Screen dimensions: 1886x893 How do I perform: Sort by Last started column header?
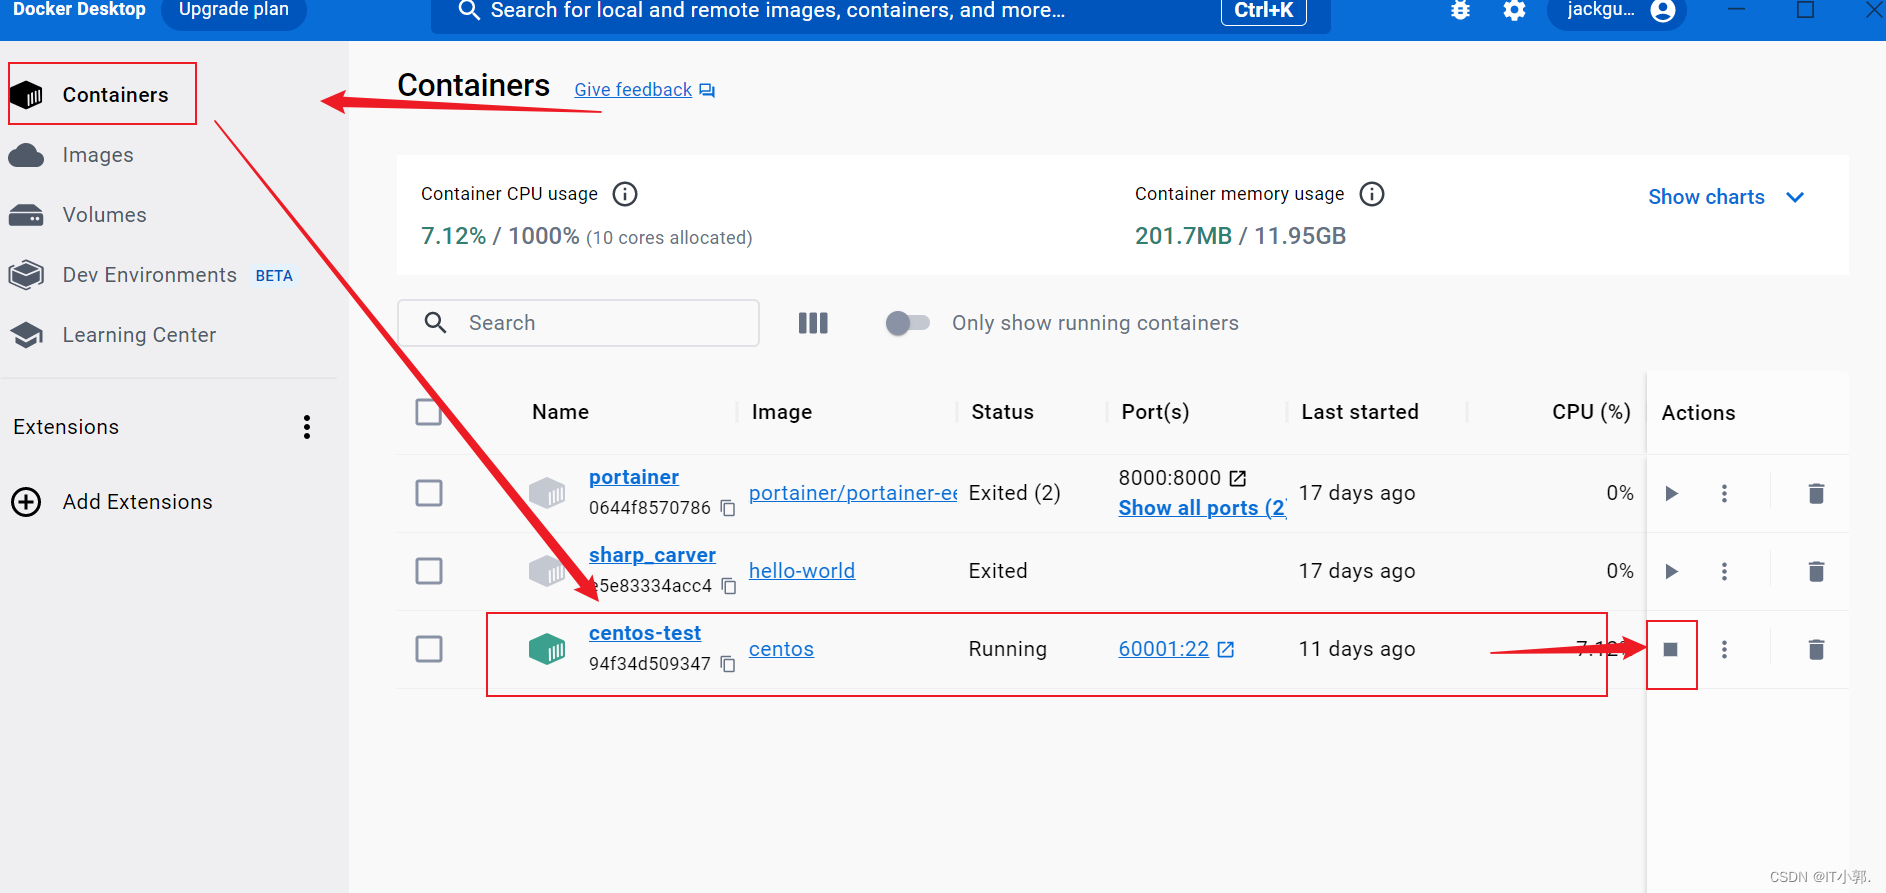coord(1360,412)
